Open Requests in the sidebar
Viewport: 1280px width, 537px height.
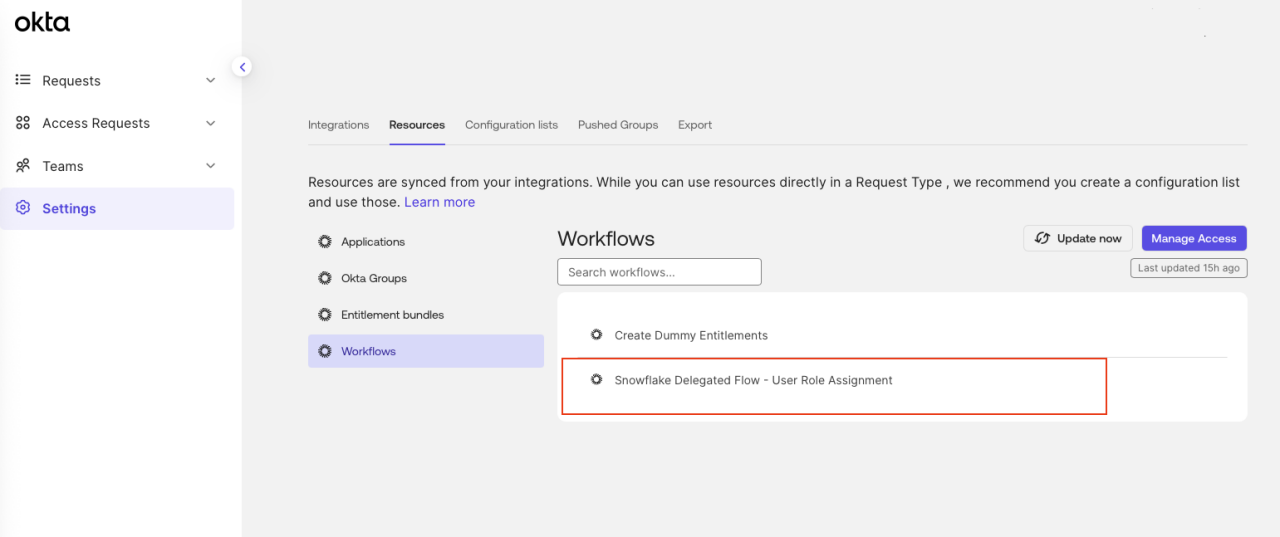coord(117,80)
